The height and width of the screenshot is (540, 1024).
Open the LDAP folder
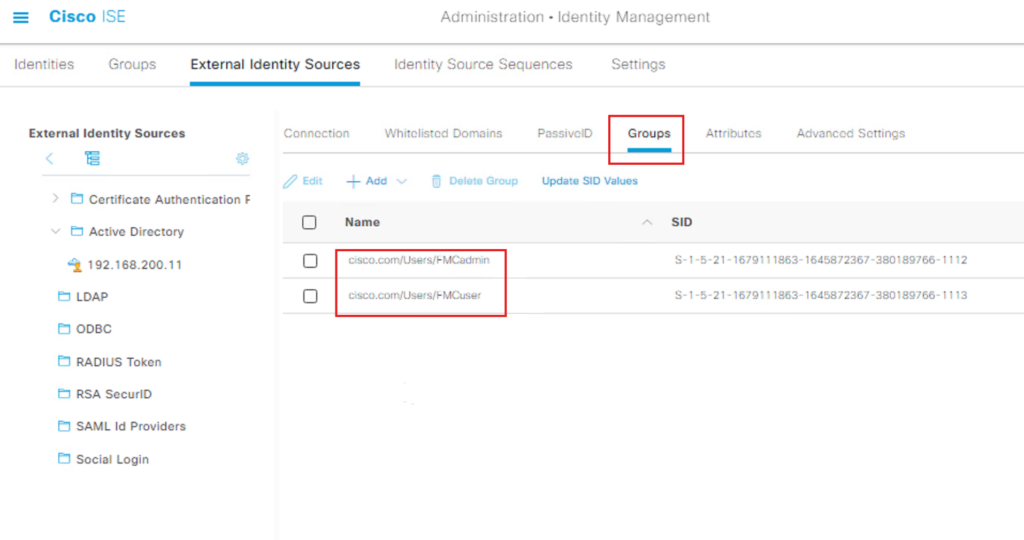91,297
